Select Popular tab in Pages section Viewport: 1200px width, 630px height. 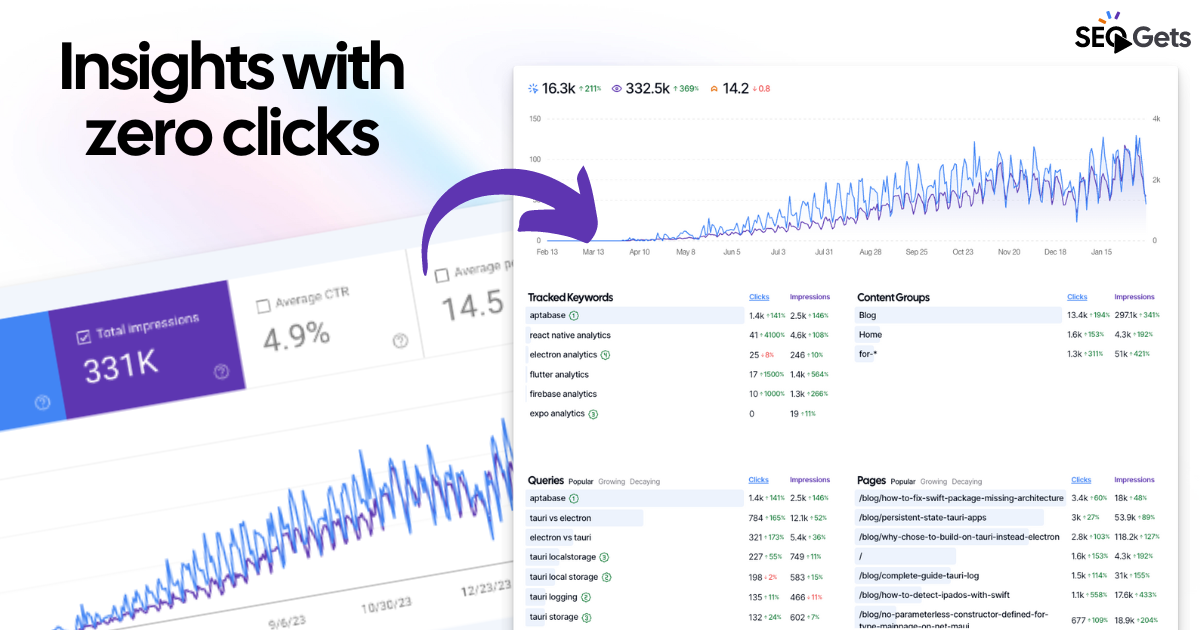(903, 481)
